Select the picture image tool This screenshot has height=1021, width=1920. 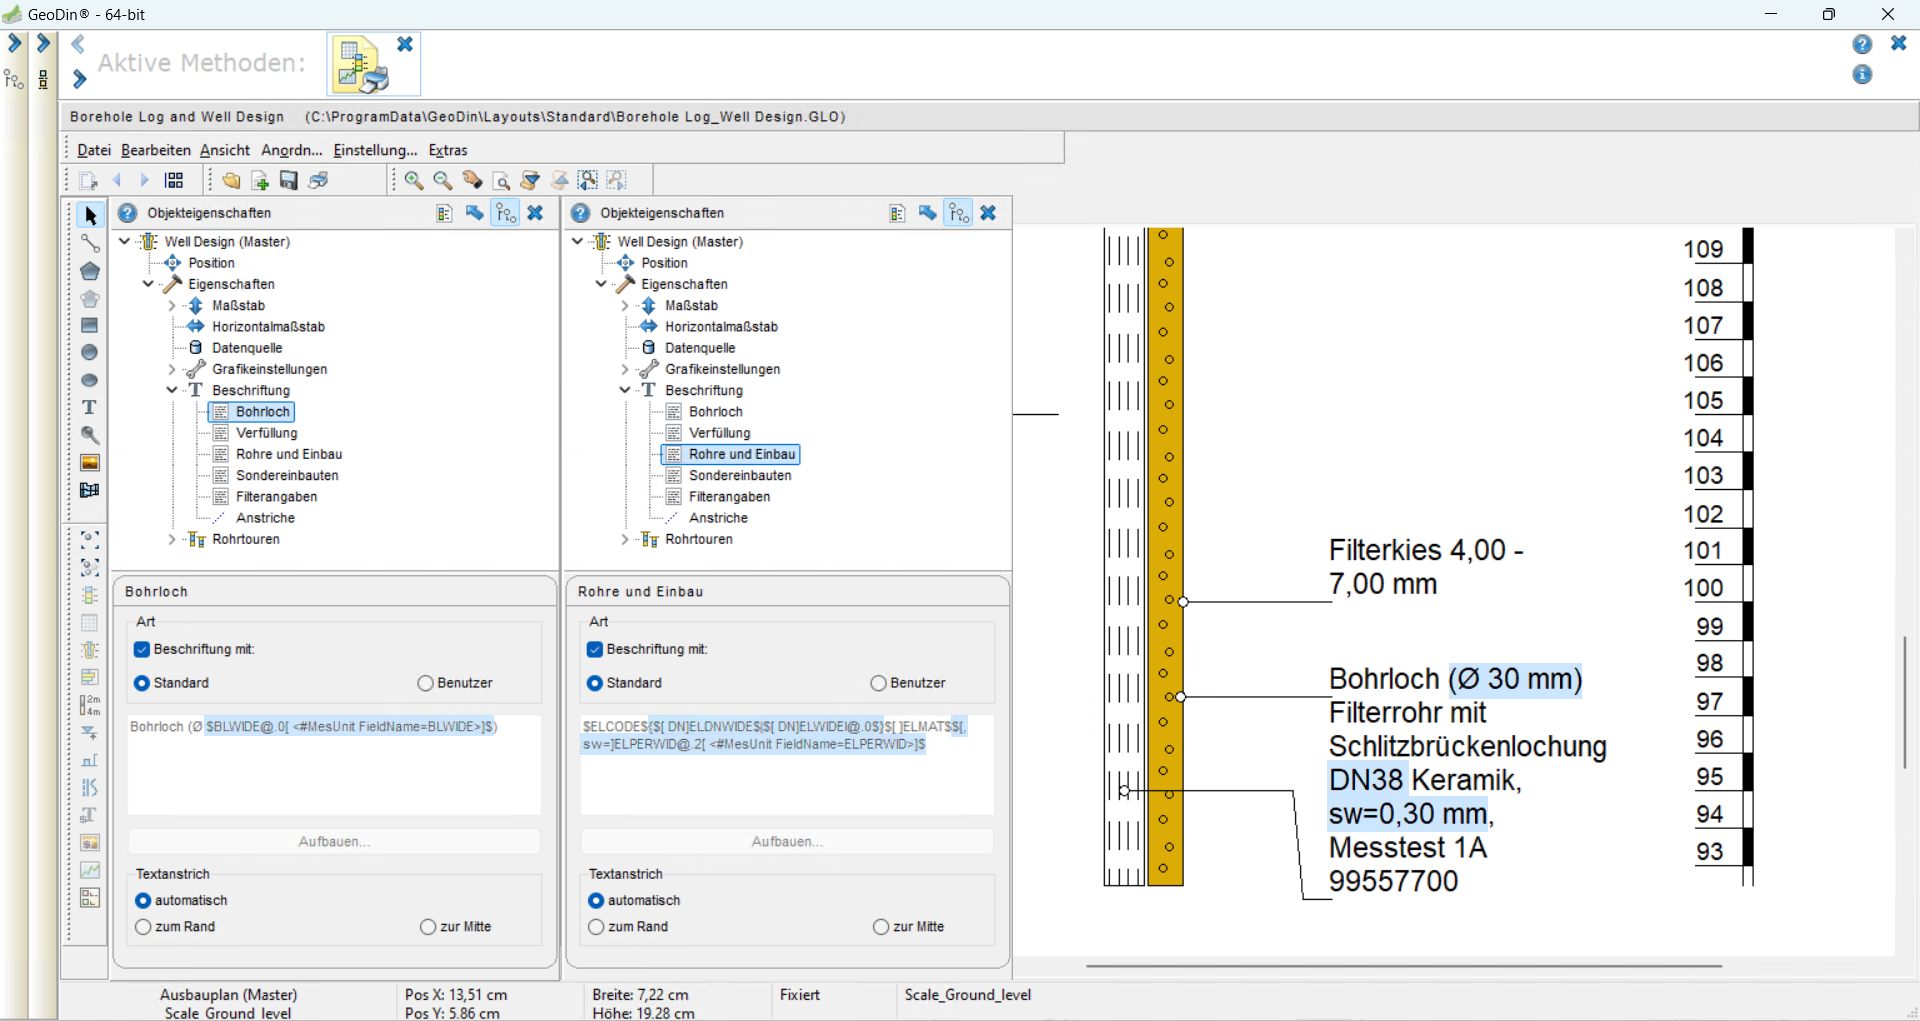[90, 462]
